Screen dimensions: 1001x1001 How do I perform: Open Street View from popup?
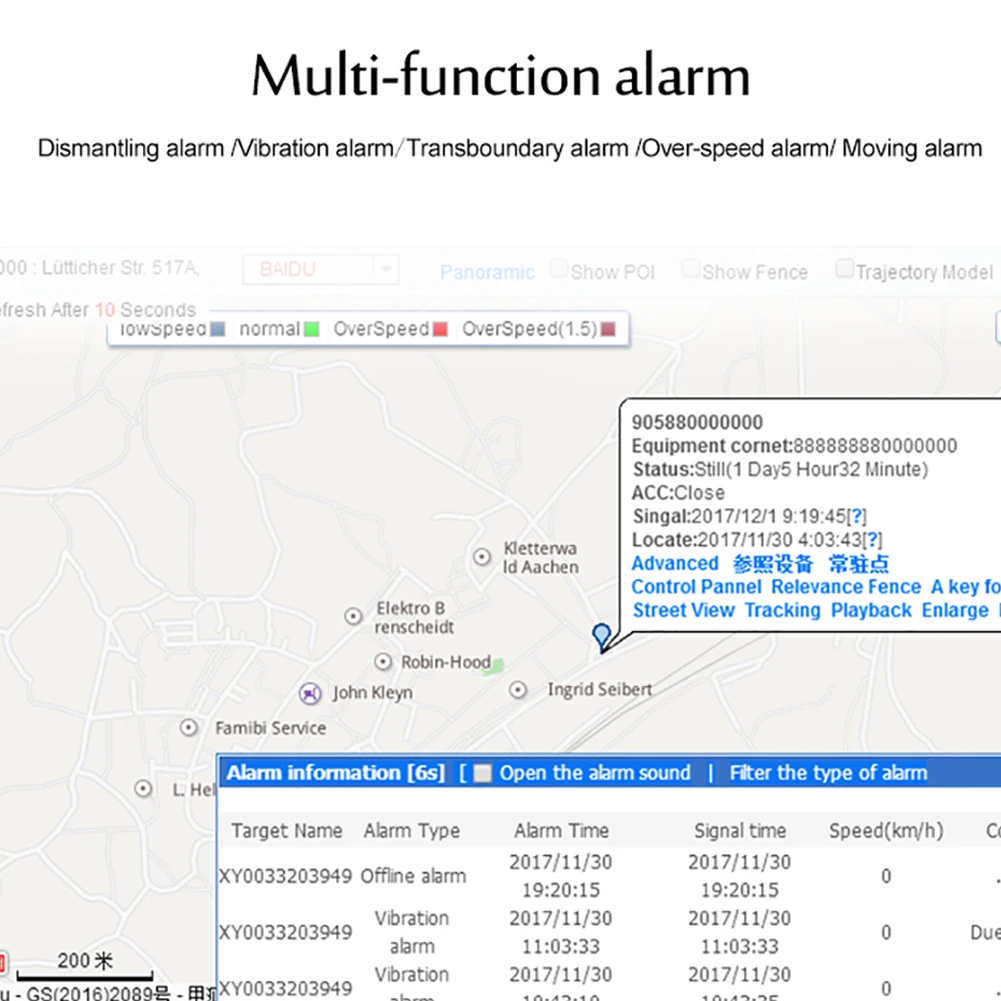tap(683, 611)
